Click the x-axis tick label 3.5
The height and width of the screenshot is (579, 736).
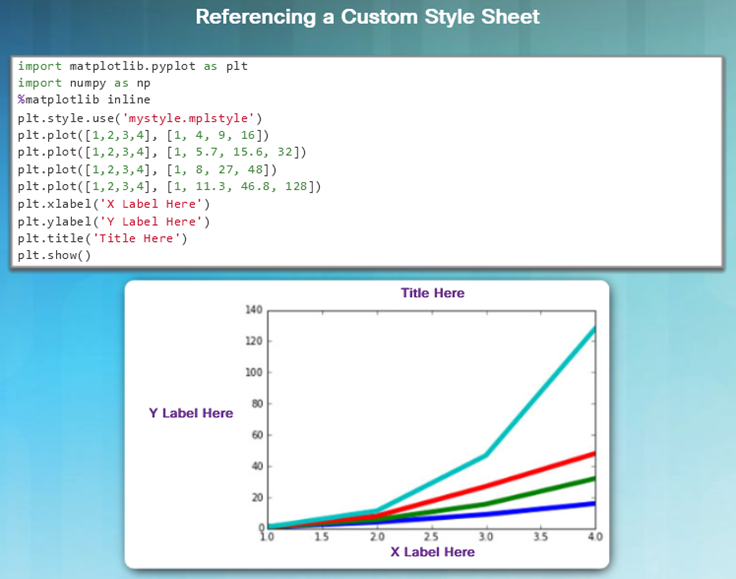click(541, 537)
